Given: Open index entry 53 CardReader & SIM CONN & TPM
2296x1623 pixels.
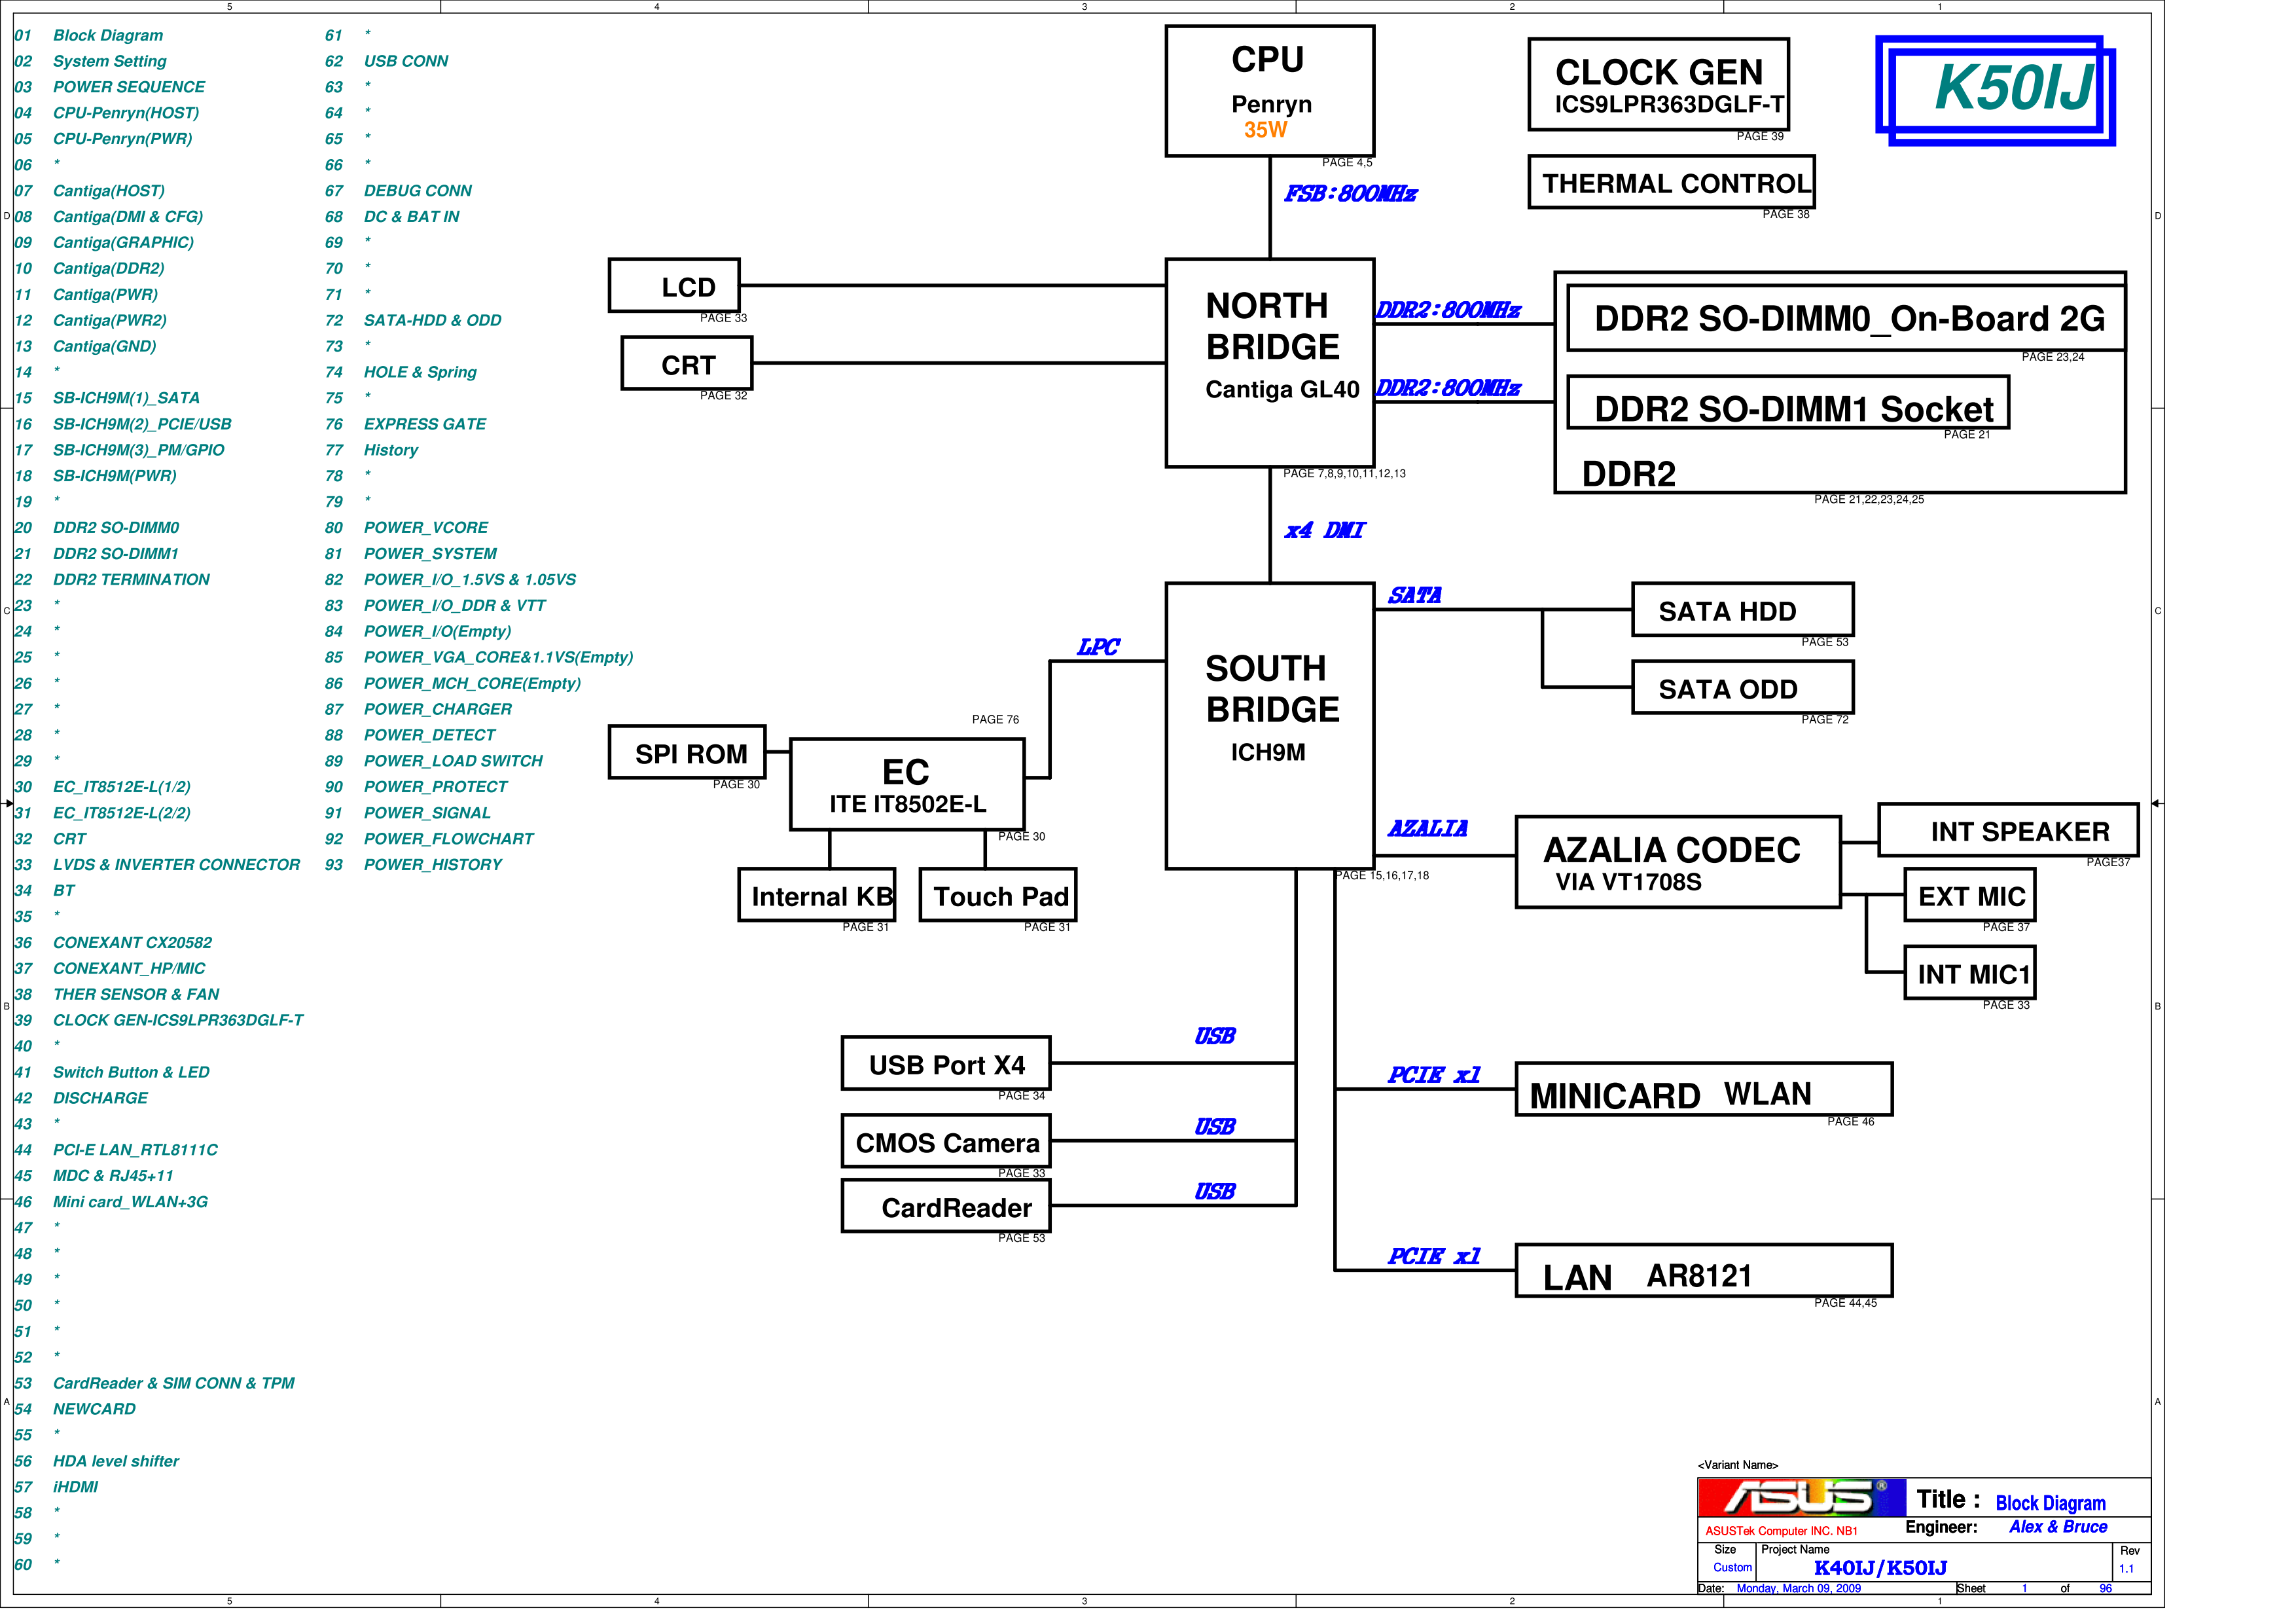Looking at the screenshot, I should pos(154,1384).
